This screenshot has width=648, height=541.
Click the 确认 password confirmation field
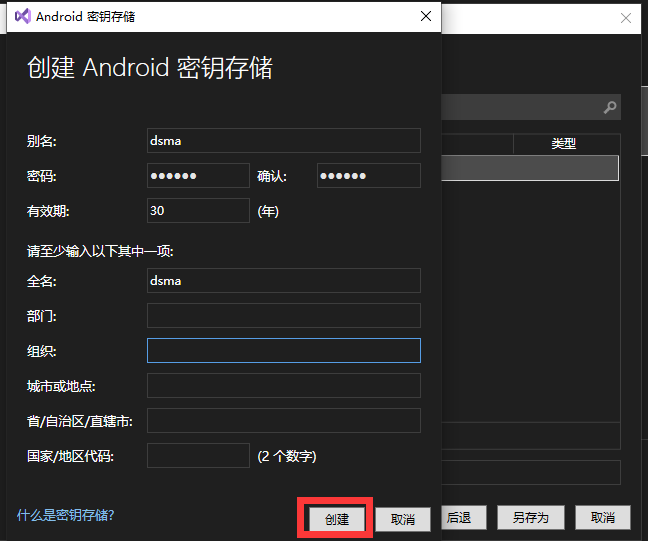[369, 176]
